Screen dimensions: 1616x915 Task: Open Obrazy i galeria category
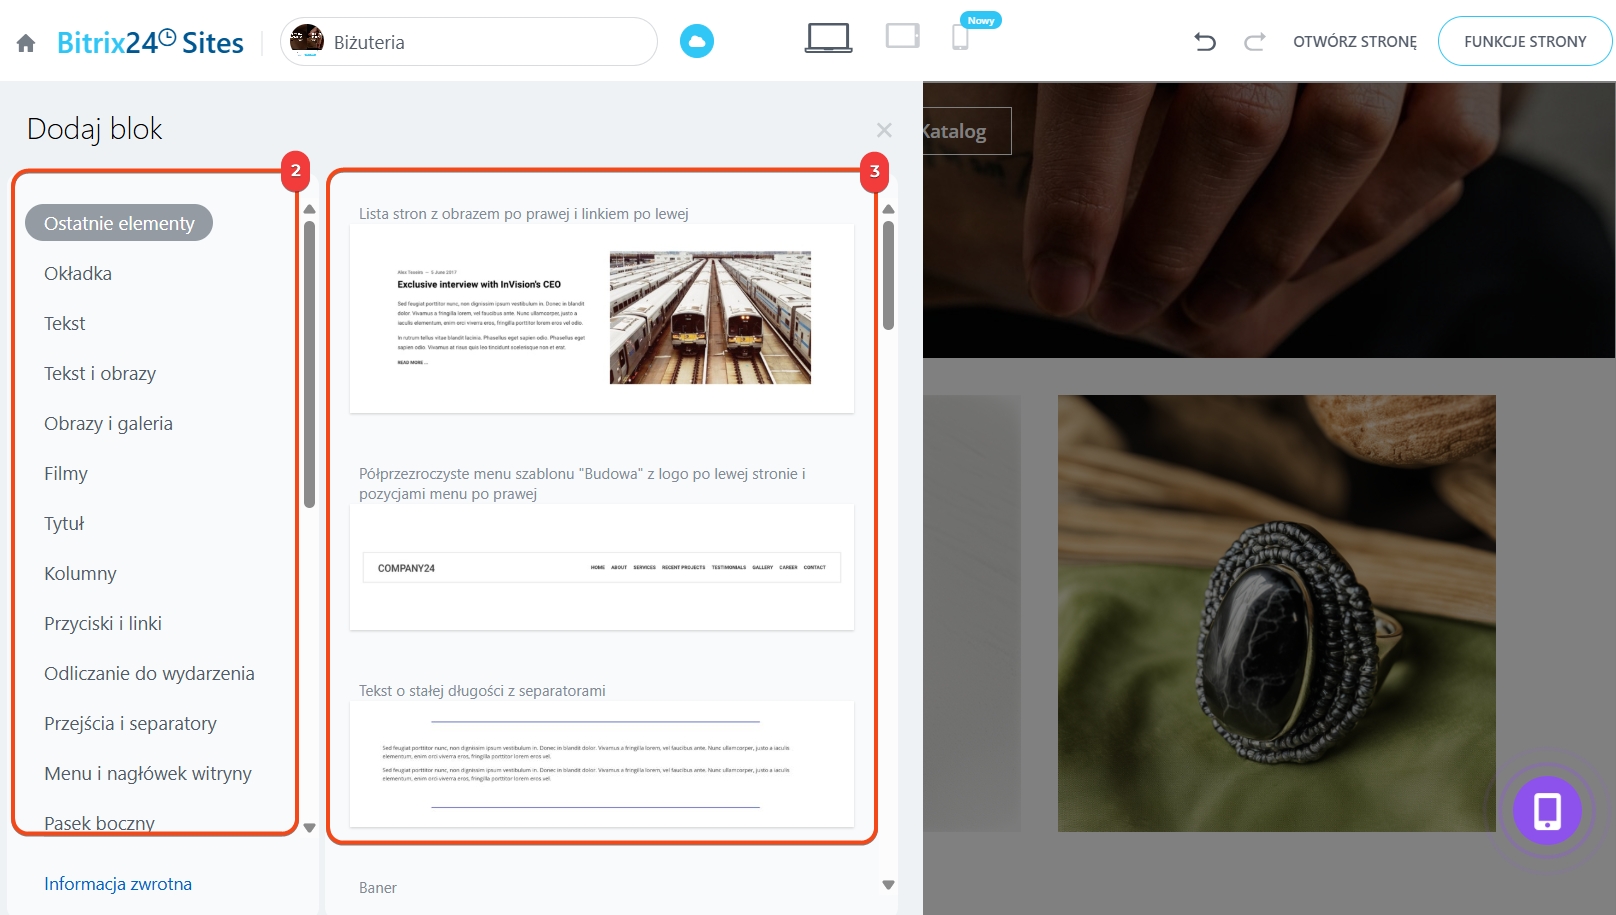tap(108, 423)
